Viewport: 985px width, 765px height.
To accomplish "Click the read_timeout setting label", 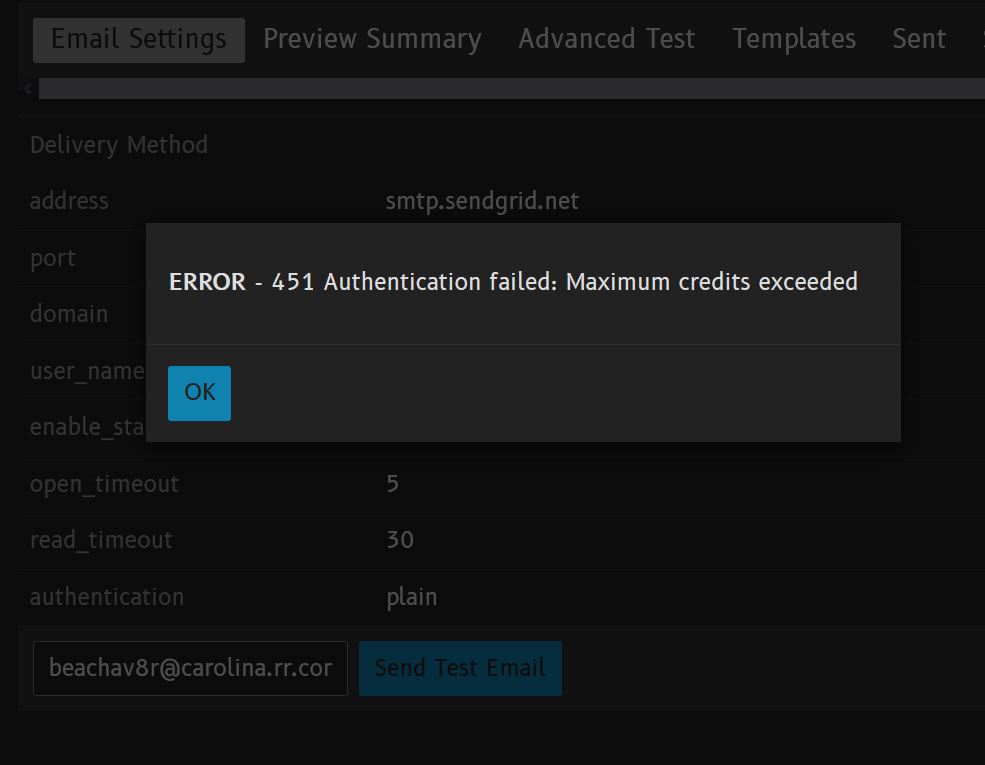I will 101,540.
